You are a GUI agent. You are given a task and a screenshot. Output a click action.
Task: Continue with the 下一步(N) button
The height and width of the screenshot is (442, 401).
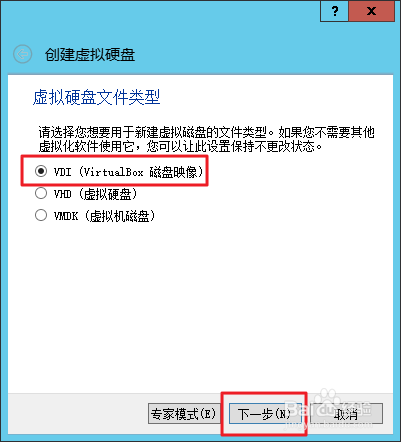pos(264,414)
